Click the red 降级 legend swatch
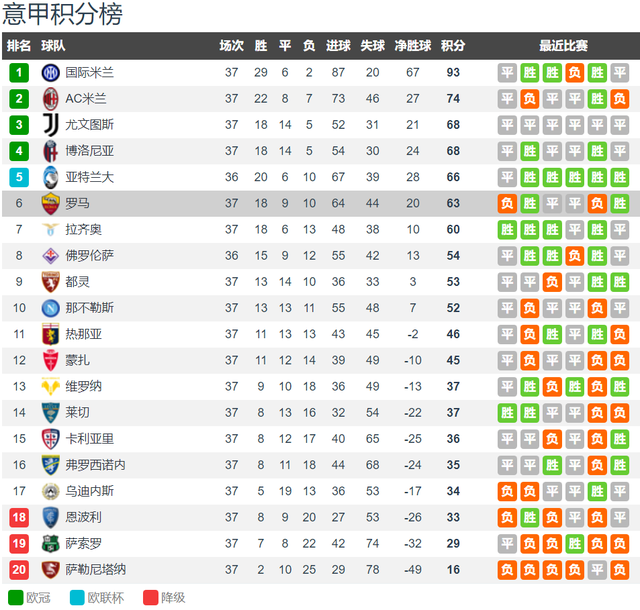This screenshot has height=610, width=640. (151, 598)
